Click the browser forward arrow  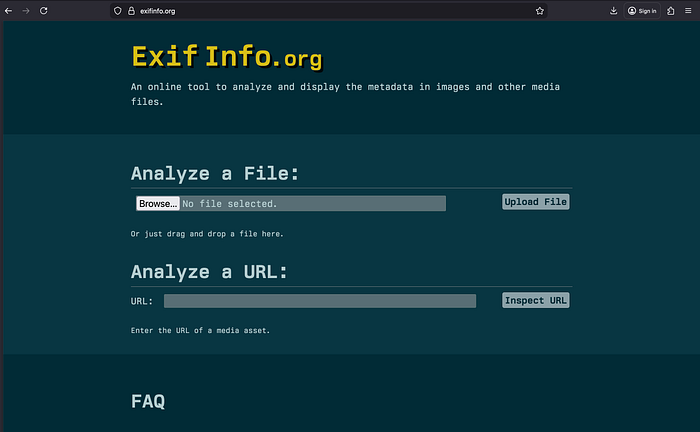click(26, 11)
